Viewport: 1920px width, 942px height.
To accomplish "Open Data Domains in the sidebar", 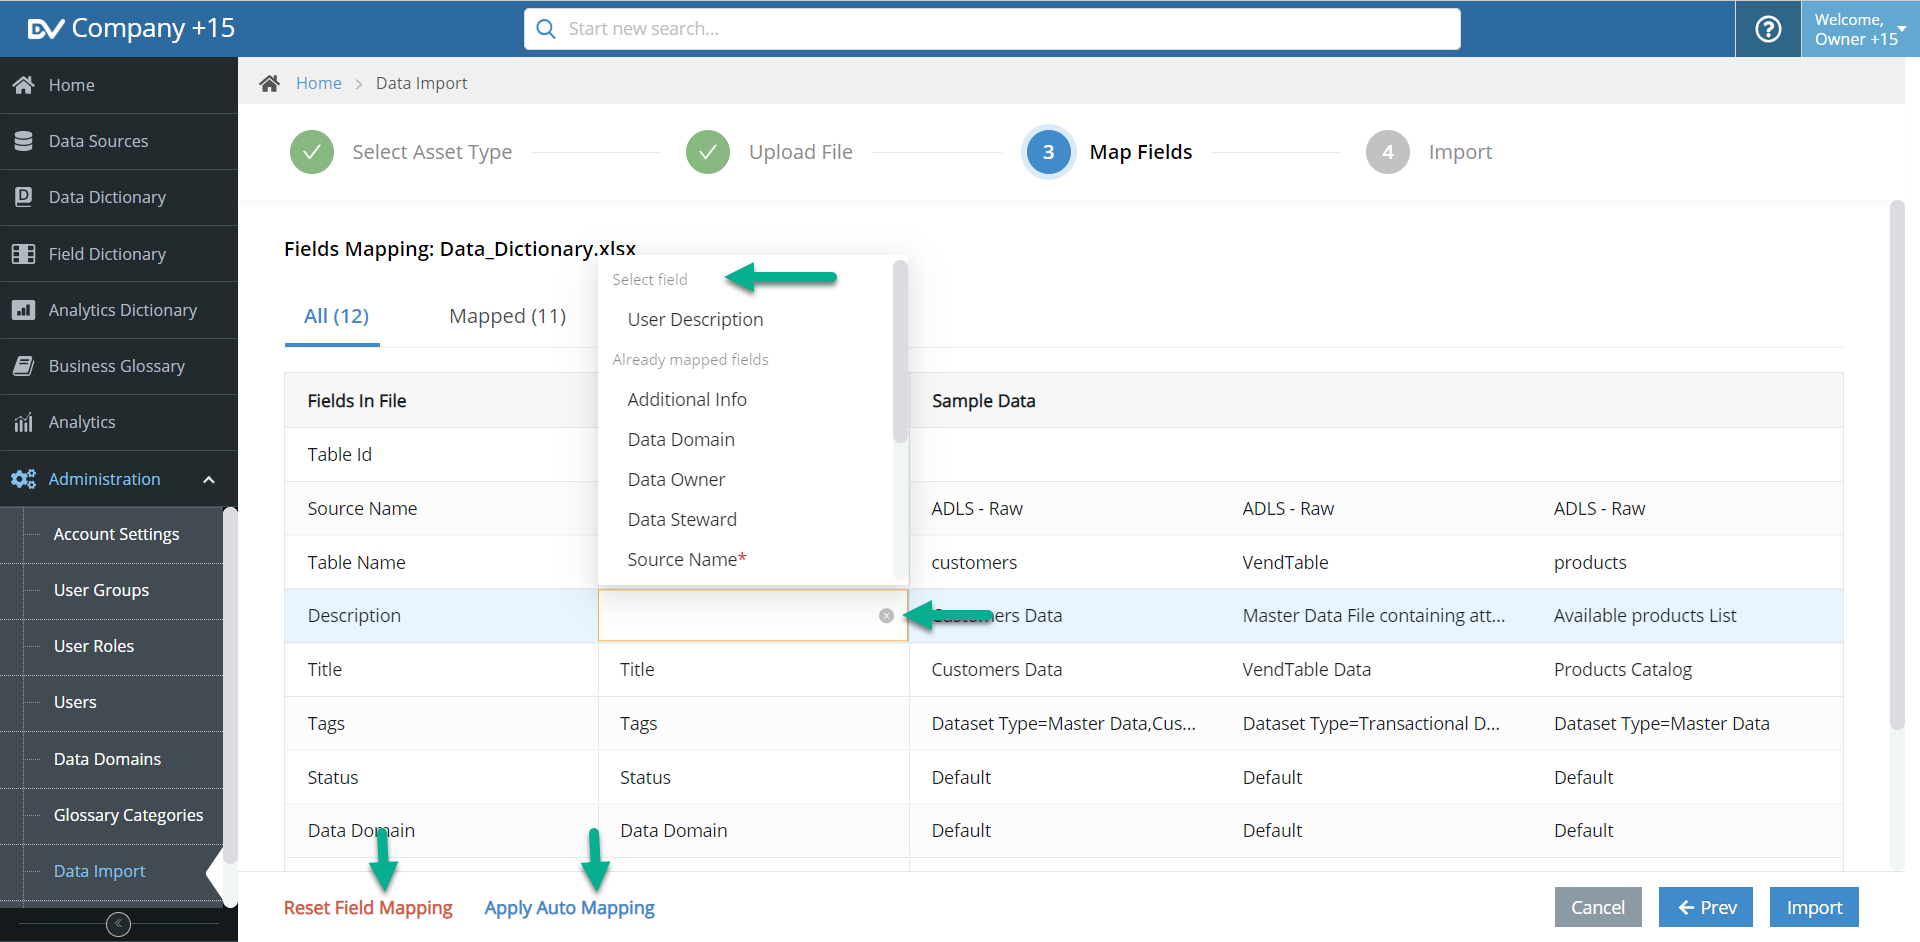I will click(107, 759).
